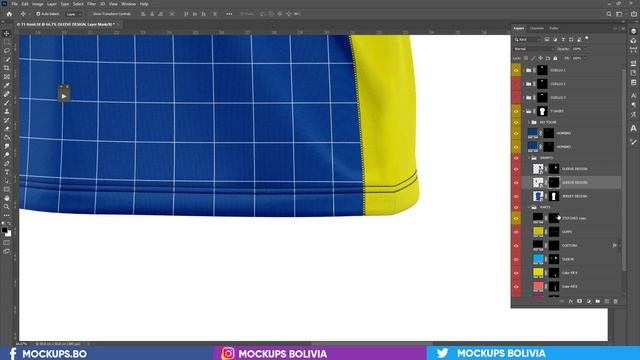Viewport: 640px width, 360px height.
Task: Open more options three dots in options bar
Action: click(229, 14)
